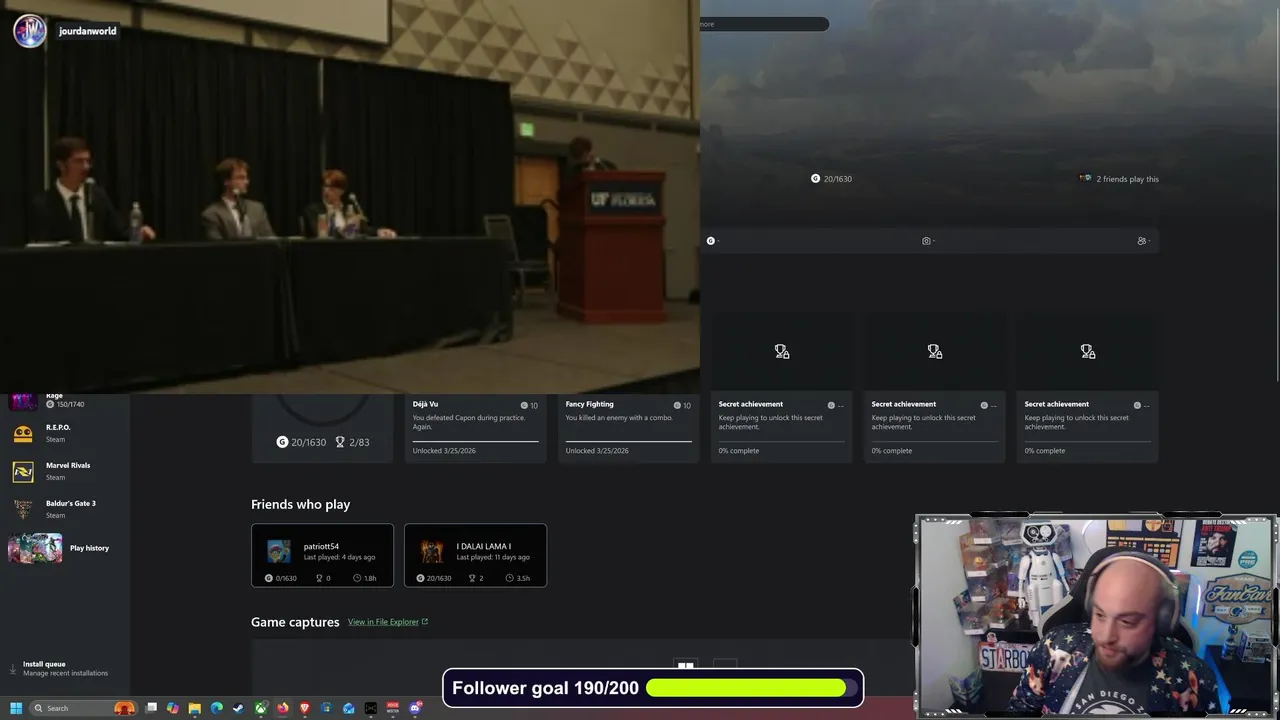Click the '2 friends play this' label
This screenshot has width=1280, height=720.
1127,179
